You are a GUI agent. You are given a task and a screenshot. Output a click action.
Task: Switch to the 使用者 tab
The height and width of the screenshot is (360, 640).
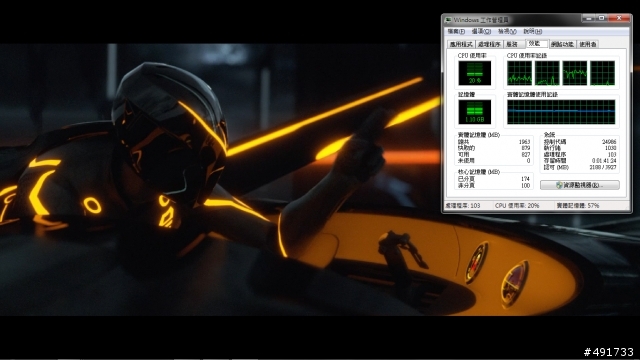tap(588, 44)
